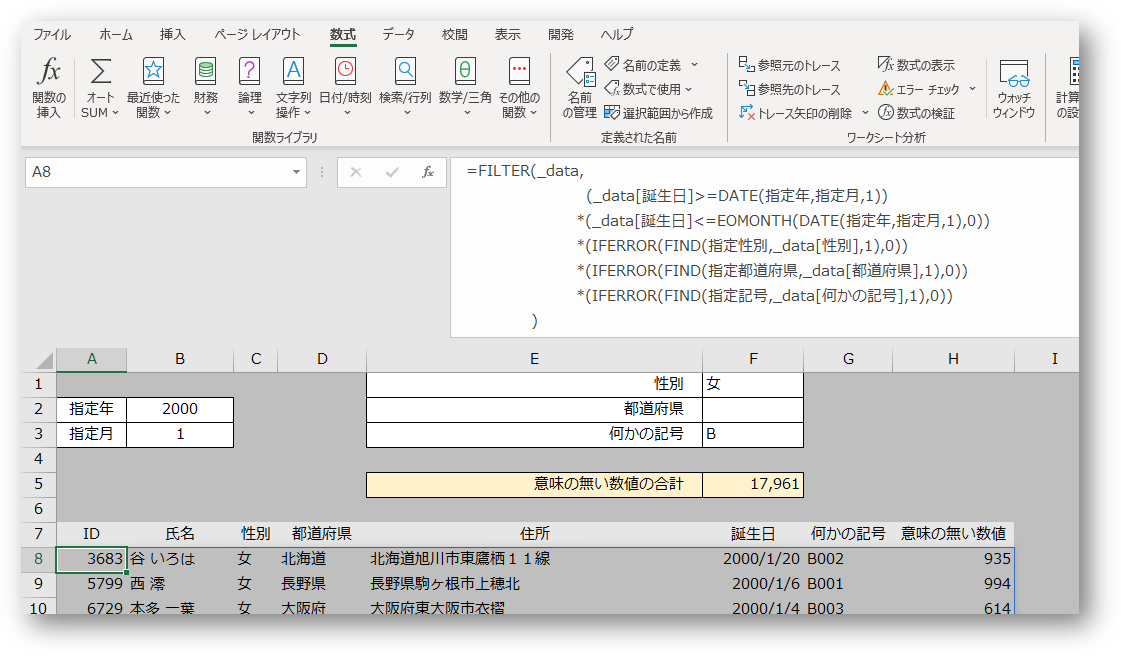Open the 日付/時刻 functions icon
The width and height of the screenshot is (1121, 656).
pyautogui.click(x=345, y=71)
